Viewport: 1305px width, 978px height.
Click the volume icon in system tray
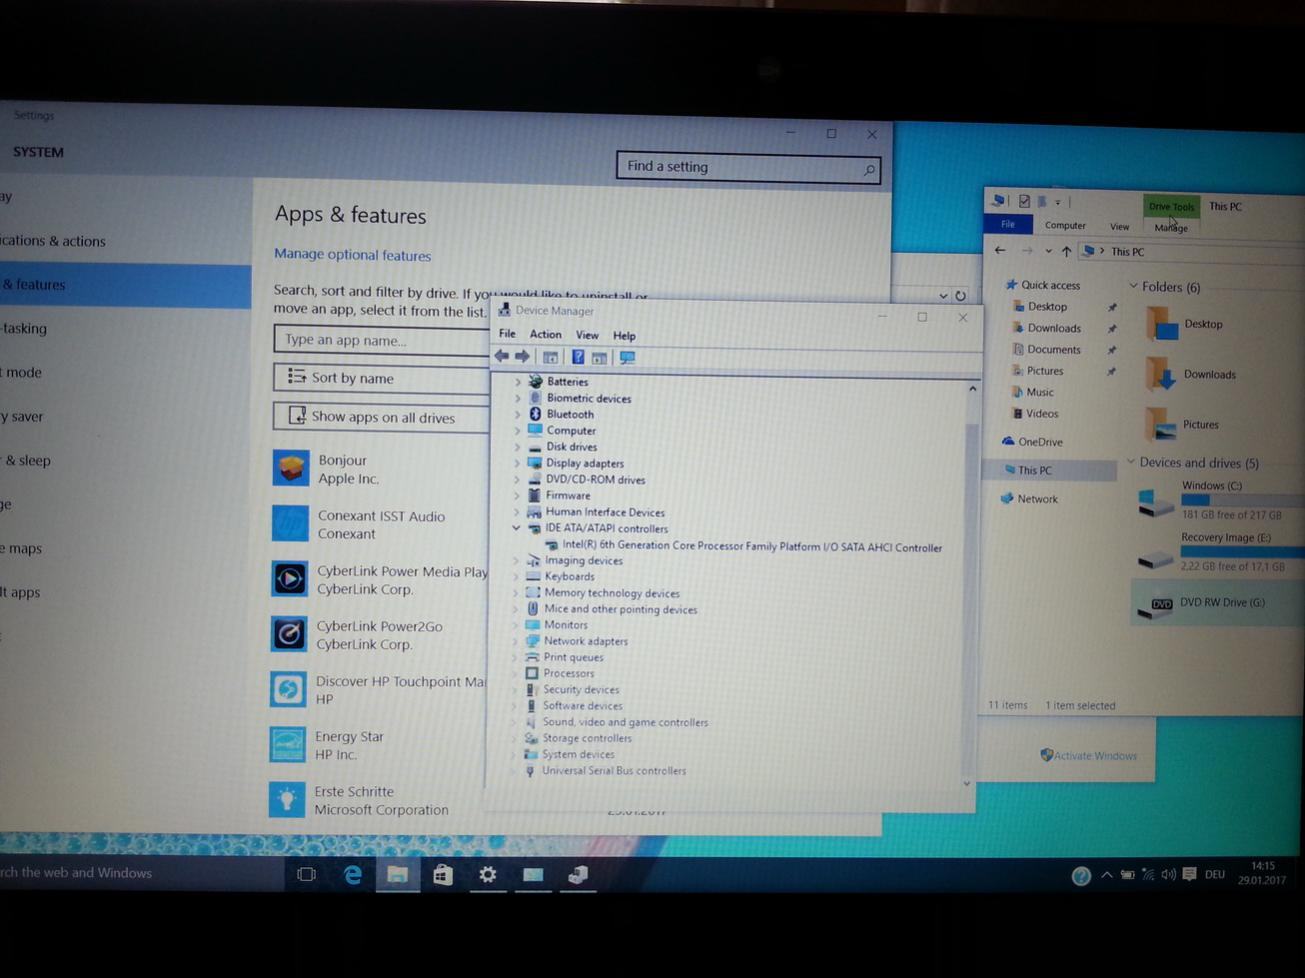(1168, 875)
